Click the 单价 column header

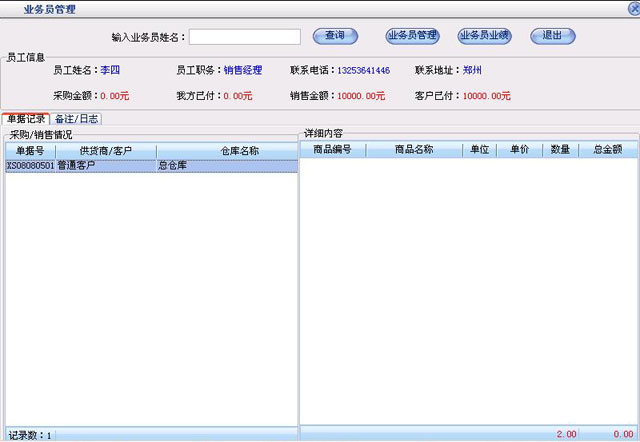point(519,150)
